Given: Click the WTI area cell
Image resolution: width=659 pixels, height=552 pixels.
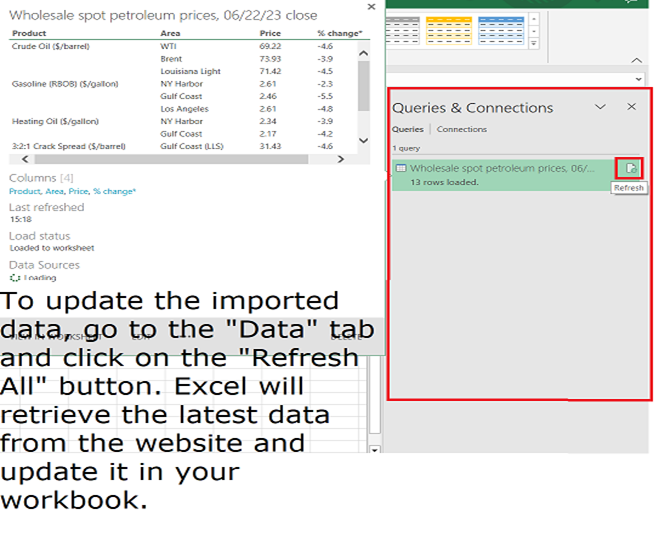Looking at the screenshot, I should 168,46.
